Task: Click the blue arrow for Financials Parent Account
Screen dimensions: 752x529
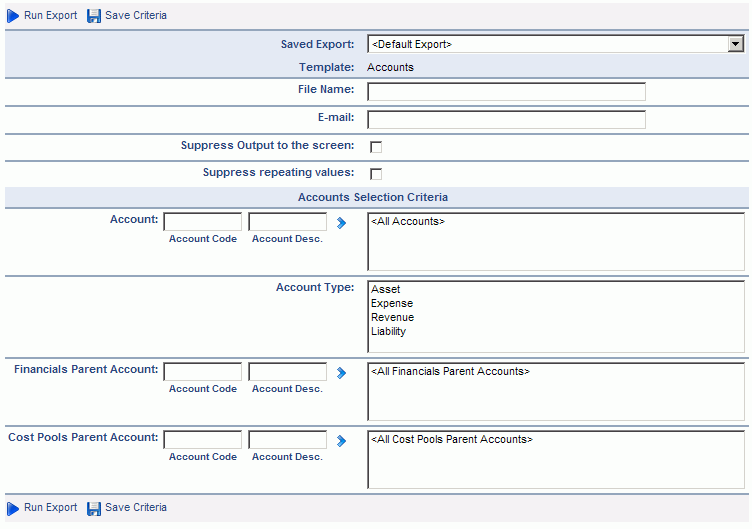Action: 341,373
